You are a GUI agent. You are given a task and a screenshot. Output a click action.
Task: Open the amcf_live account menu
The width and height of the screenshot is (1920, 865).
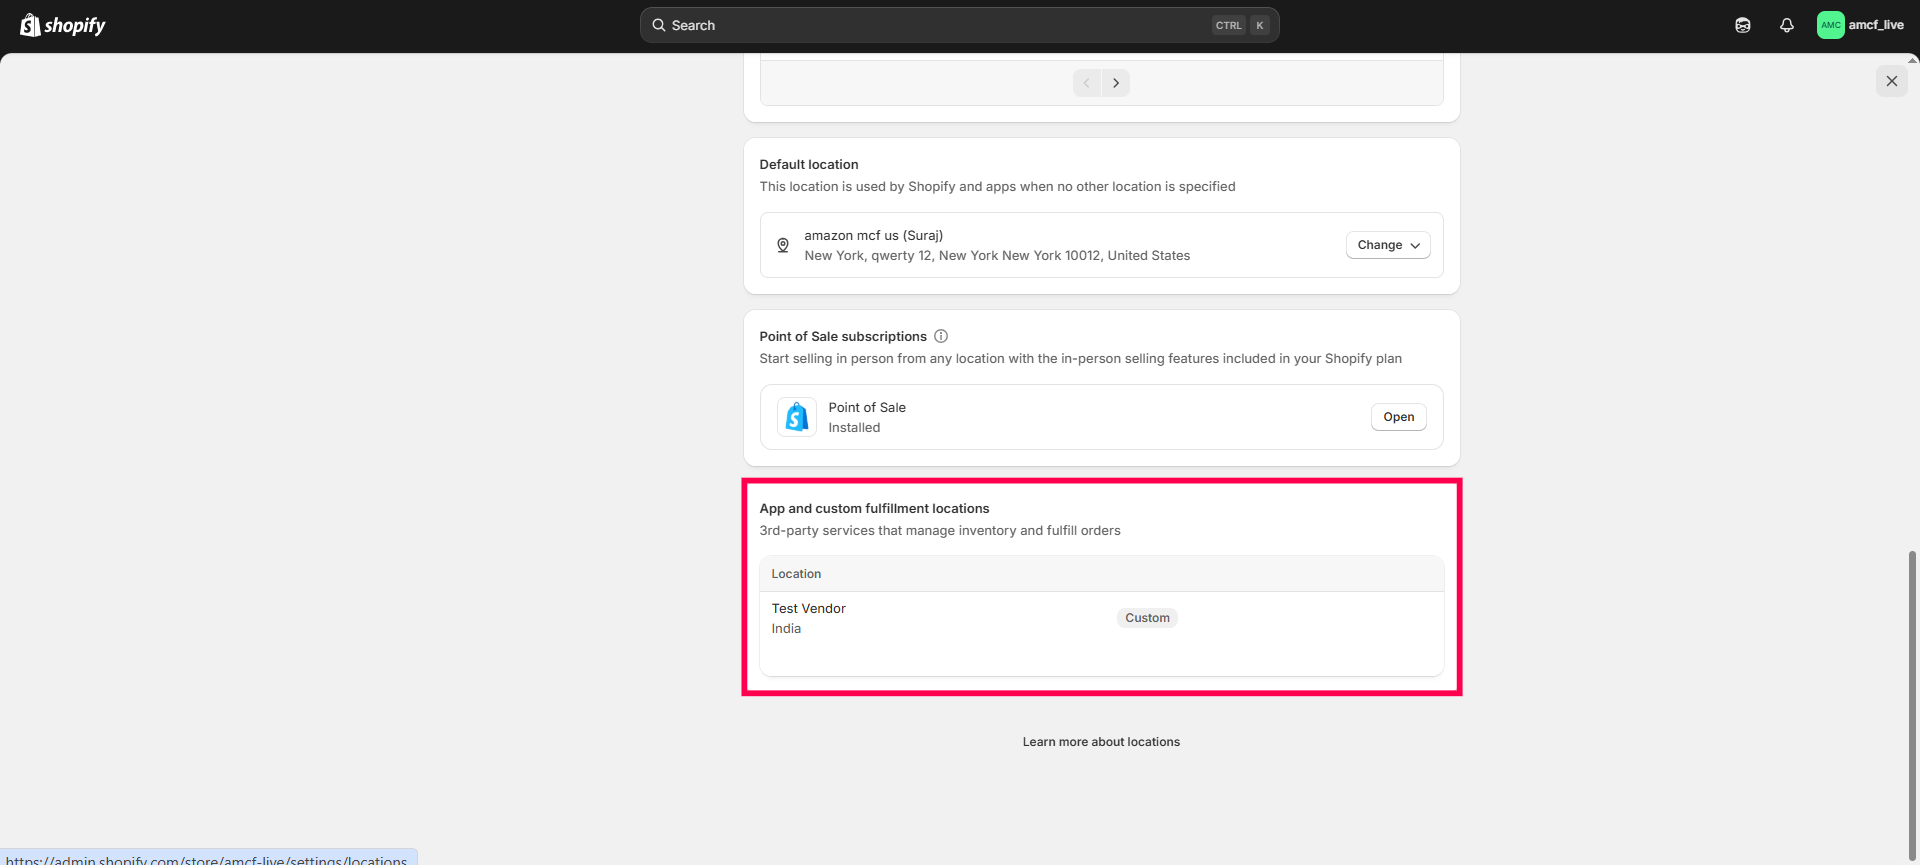click(x=1875, y=25)
